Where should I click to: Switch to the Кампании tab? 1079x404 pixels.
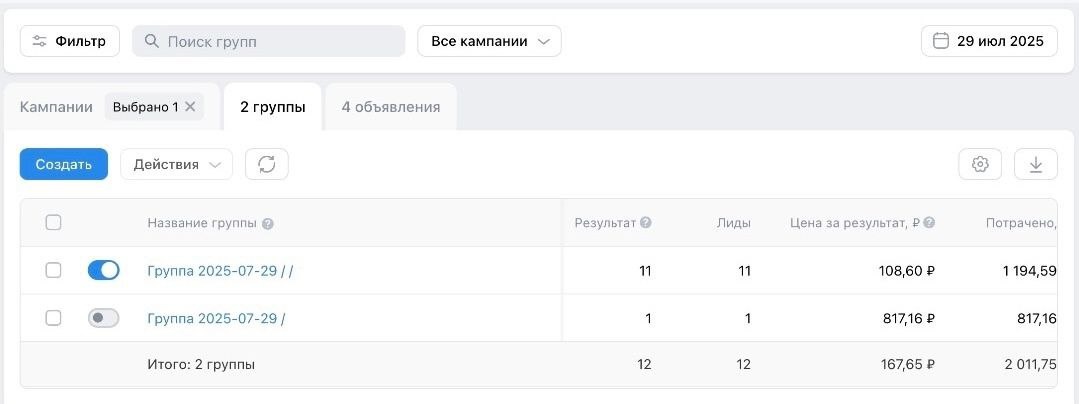click(56, 107)
